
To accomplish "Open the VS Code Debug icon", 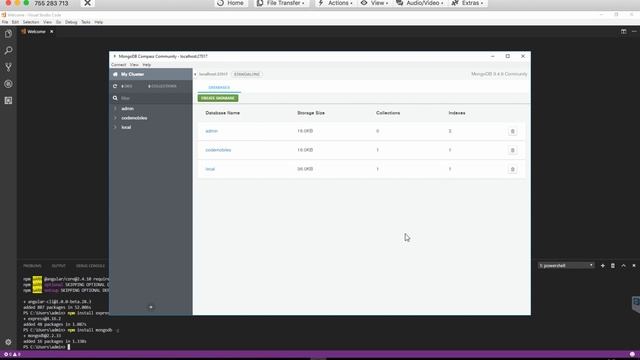I will coord(8,84).
